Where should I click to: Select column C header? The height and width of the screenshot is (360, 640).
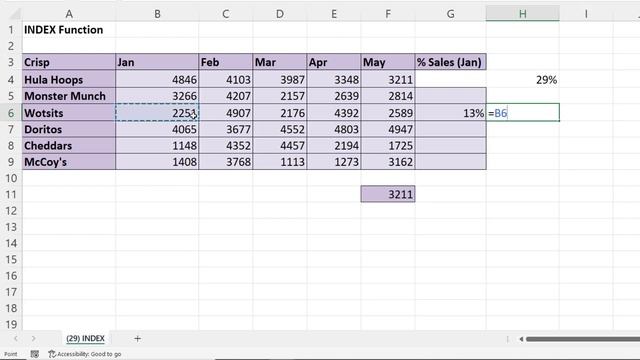(226, 14)
